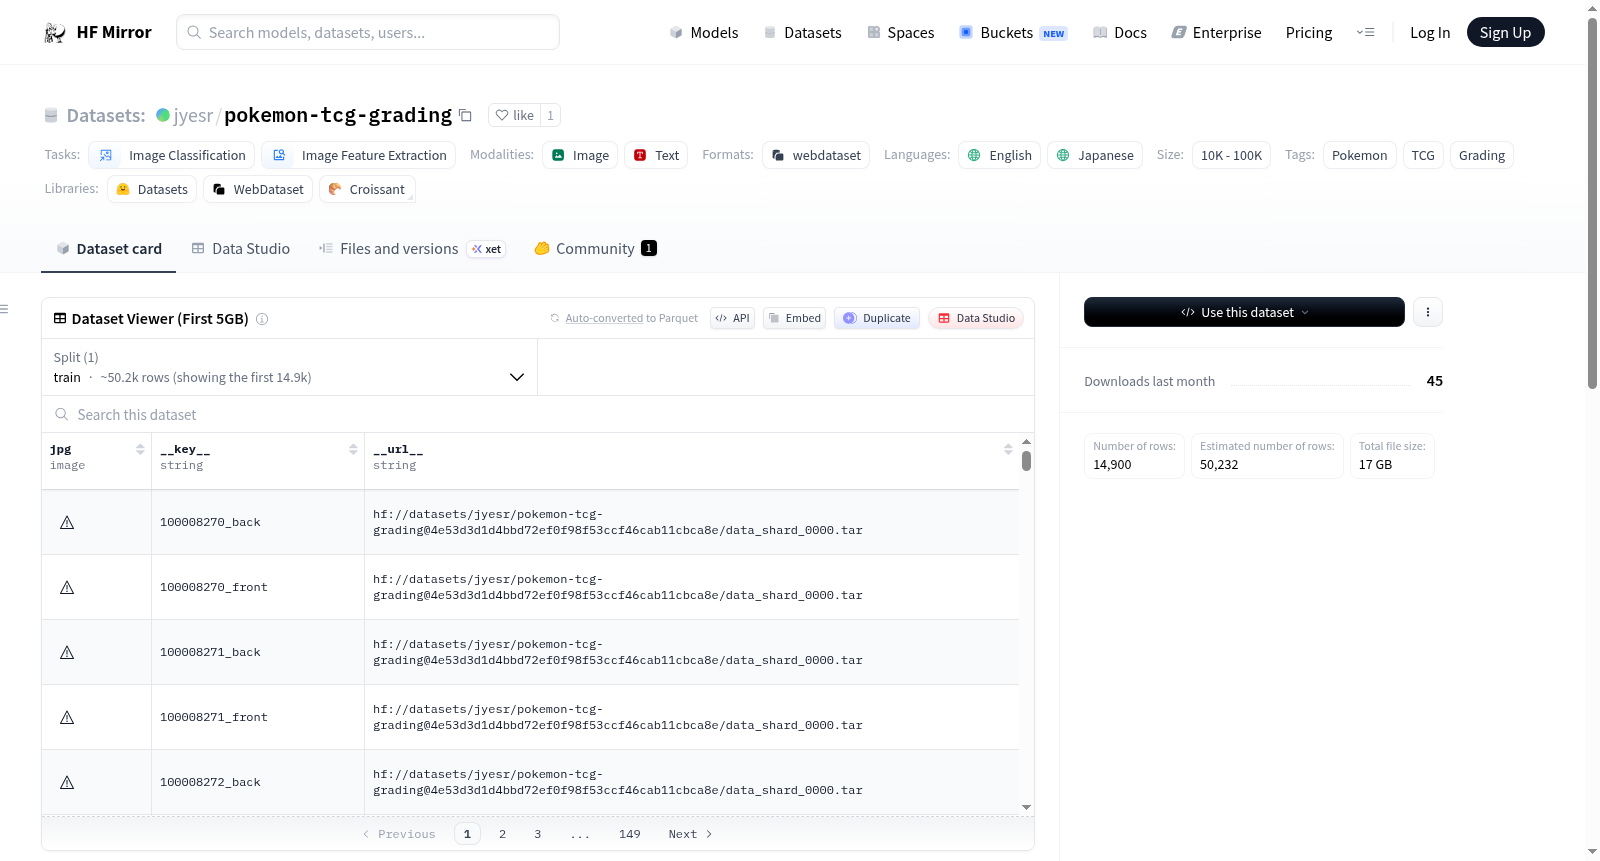Open the Docs page
This screenshot has width=1600, height=861.
tap(1120, 33)
